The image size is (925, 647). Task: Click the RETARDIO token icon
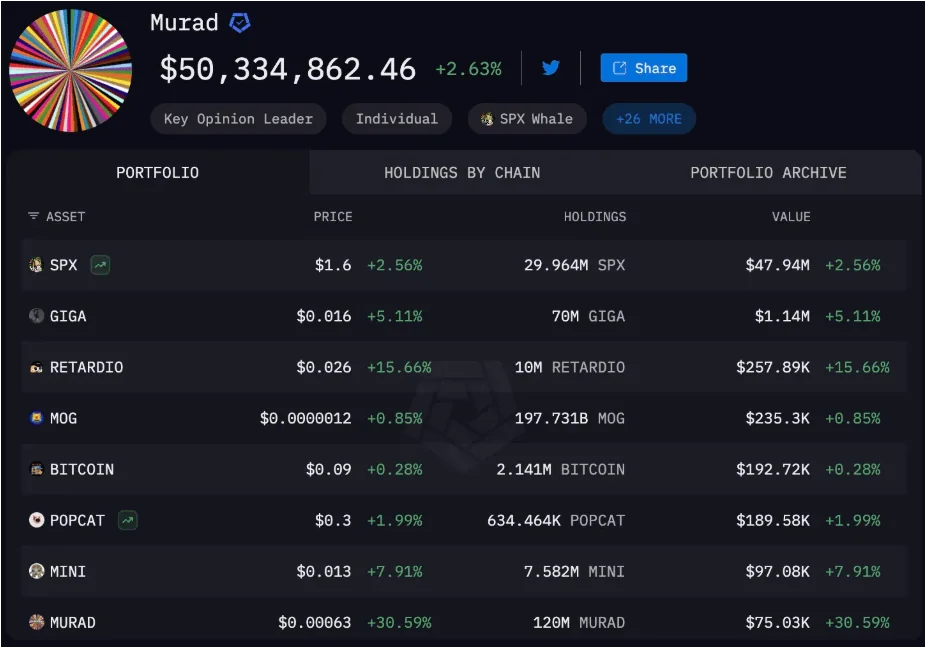pos(37,367)
